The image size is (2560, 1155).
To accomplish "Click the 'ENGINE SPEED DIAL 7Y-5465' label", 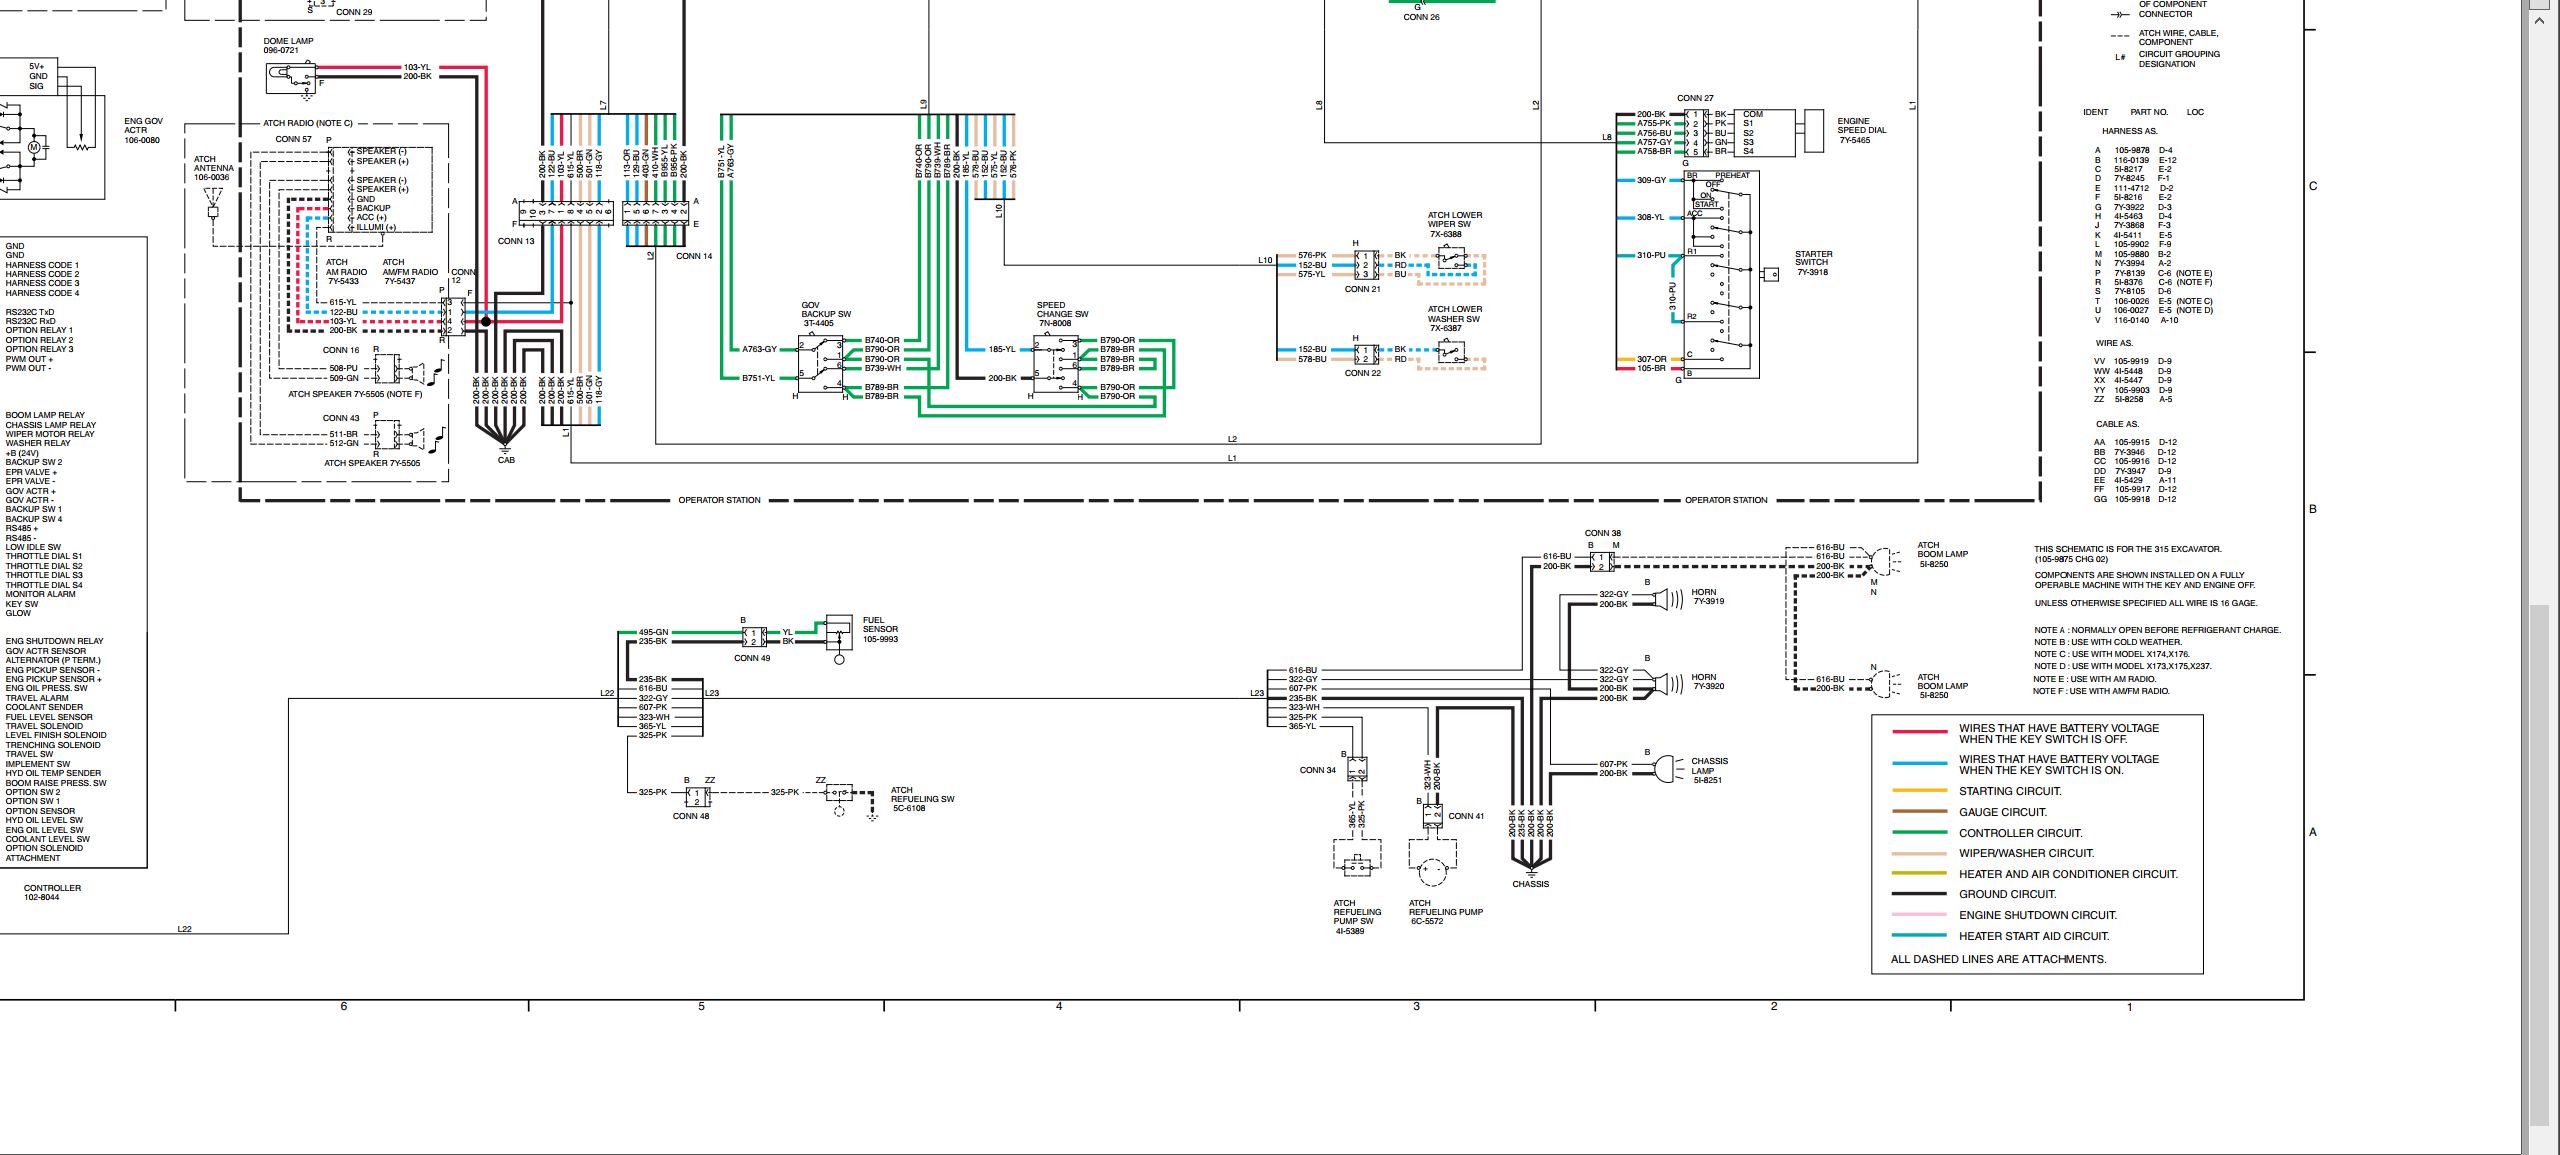I will click(1861, 130).
